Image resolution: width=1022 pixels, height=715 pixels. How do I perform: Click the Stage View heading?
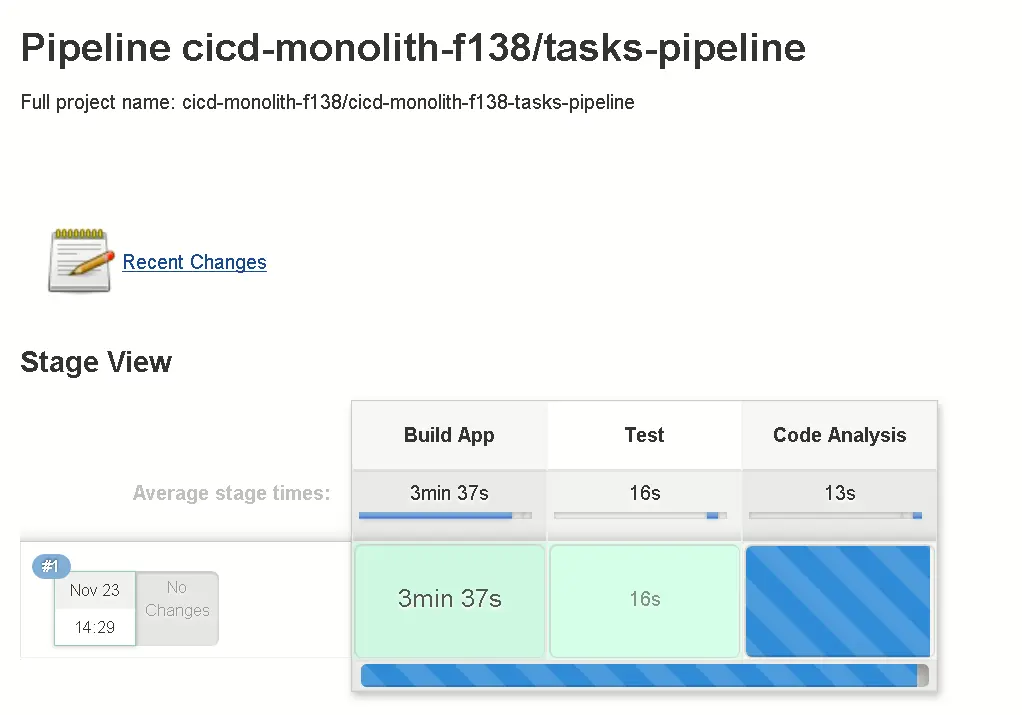[96, 362]
